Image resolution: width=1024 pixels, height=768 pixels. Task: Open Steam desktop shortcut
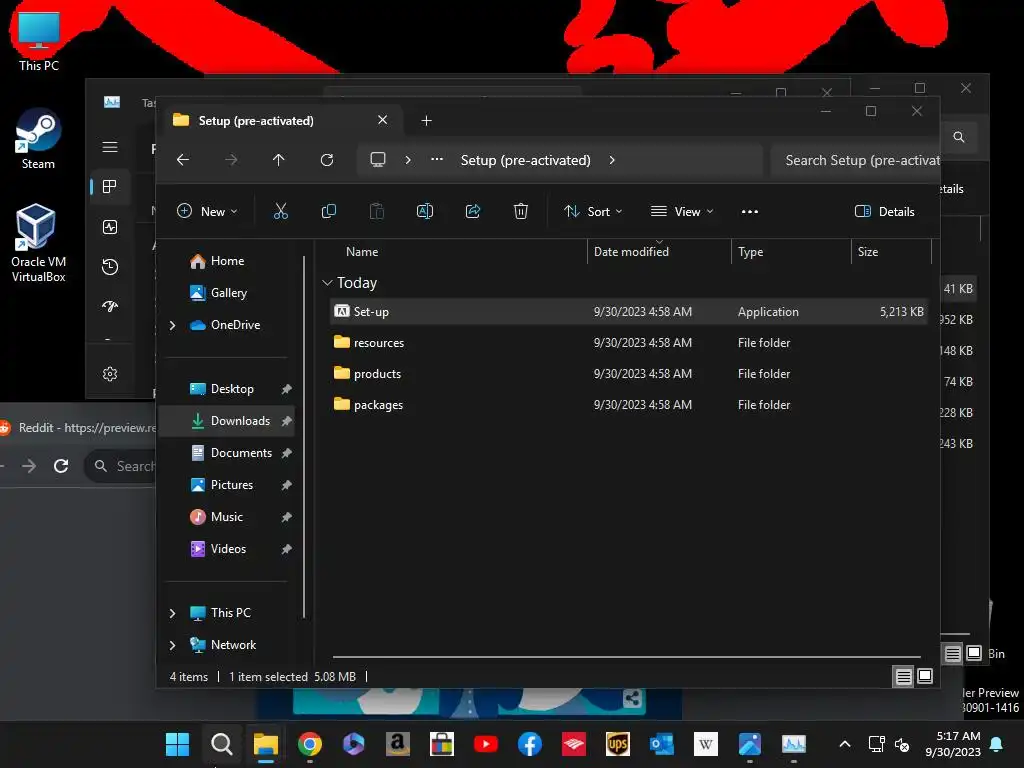(39, 139)
